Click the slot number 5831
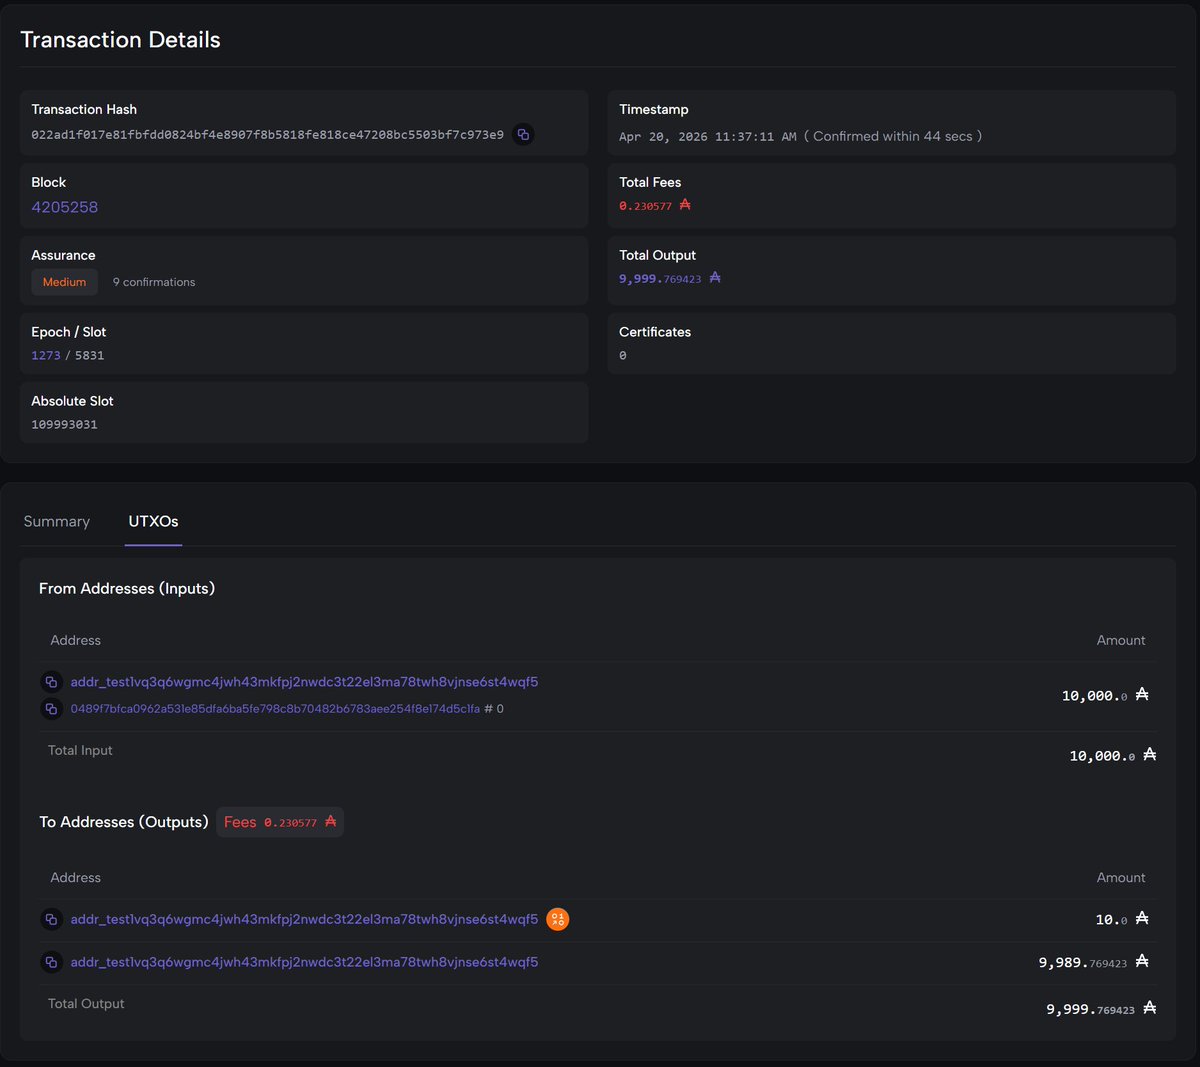Viewport: 1200px width, 1067px height. coord(89,355)
